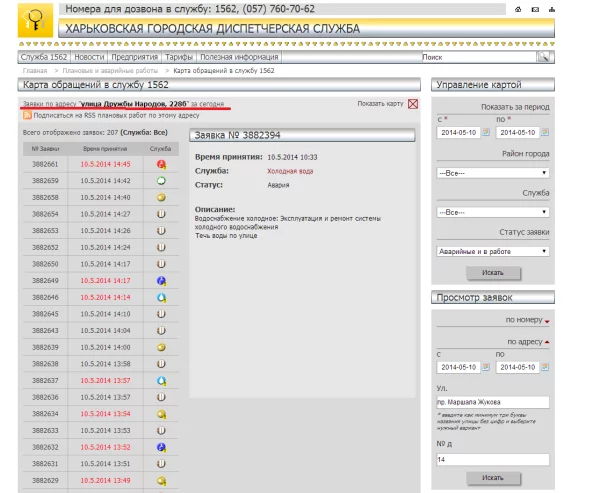The width and height of the screenshot is (600, 493).
Task: Open the 'Район города' dropdown
Action: pyautogui.click(x=492, y=172)
